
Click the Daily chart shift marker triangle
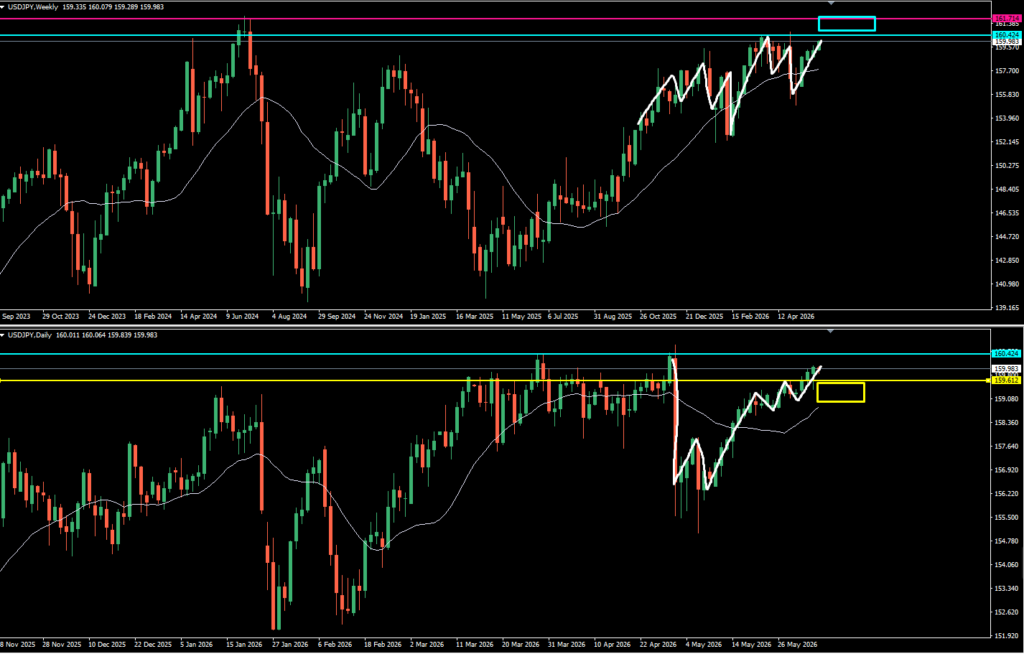coord(831,332)
